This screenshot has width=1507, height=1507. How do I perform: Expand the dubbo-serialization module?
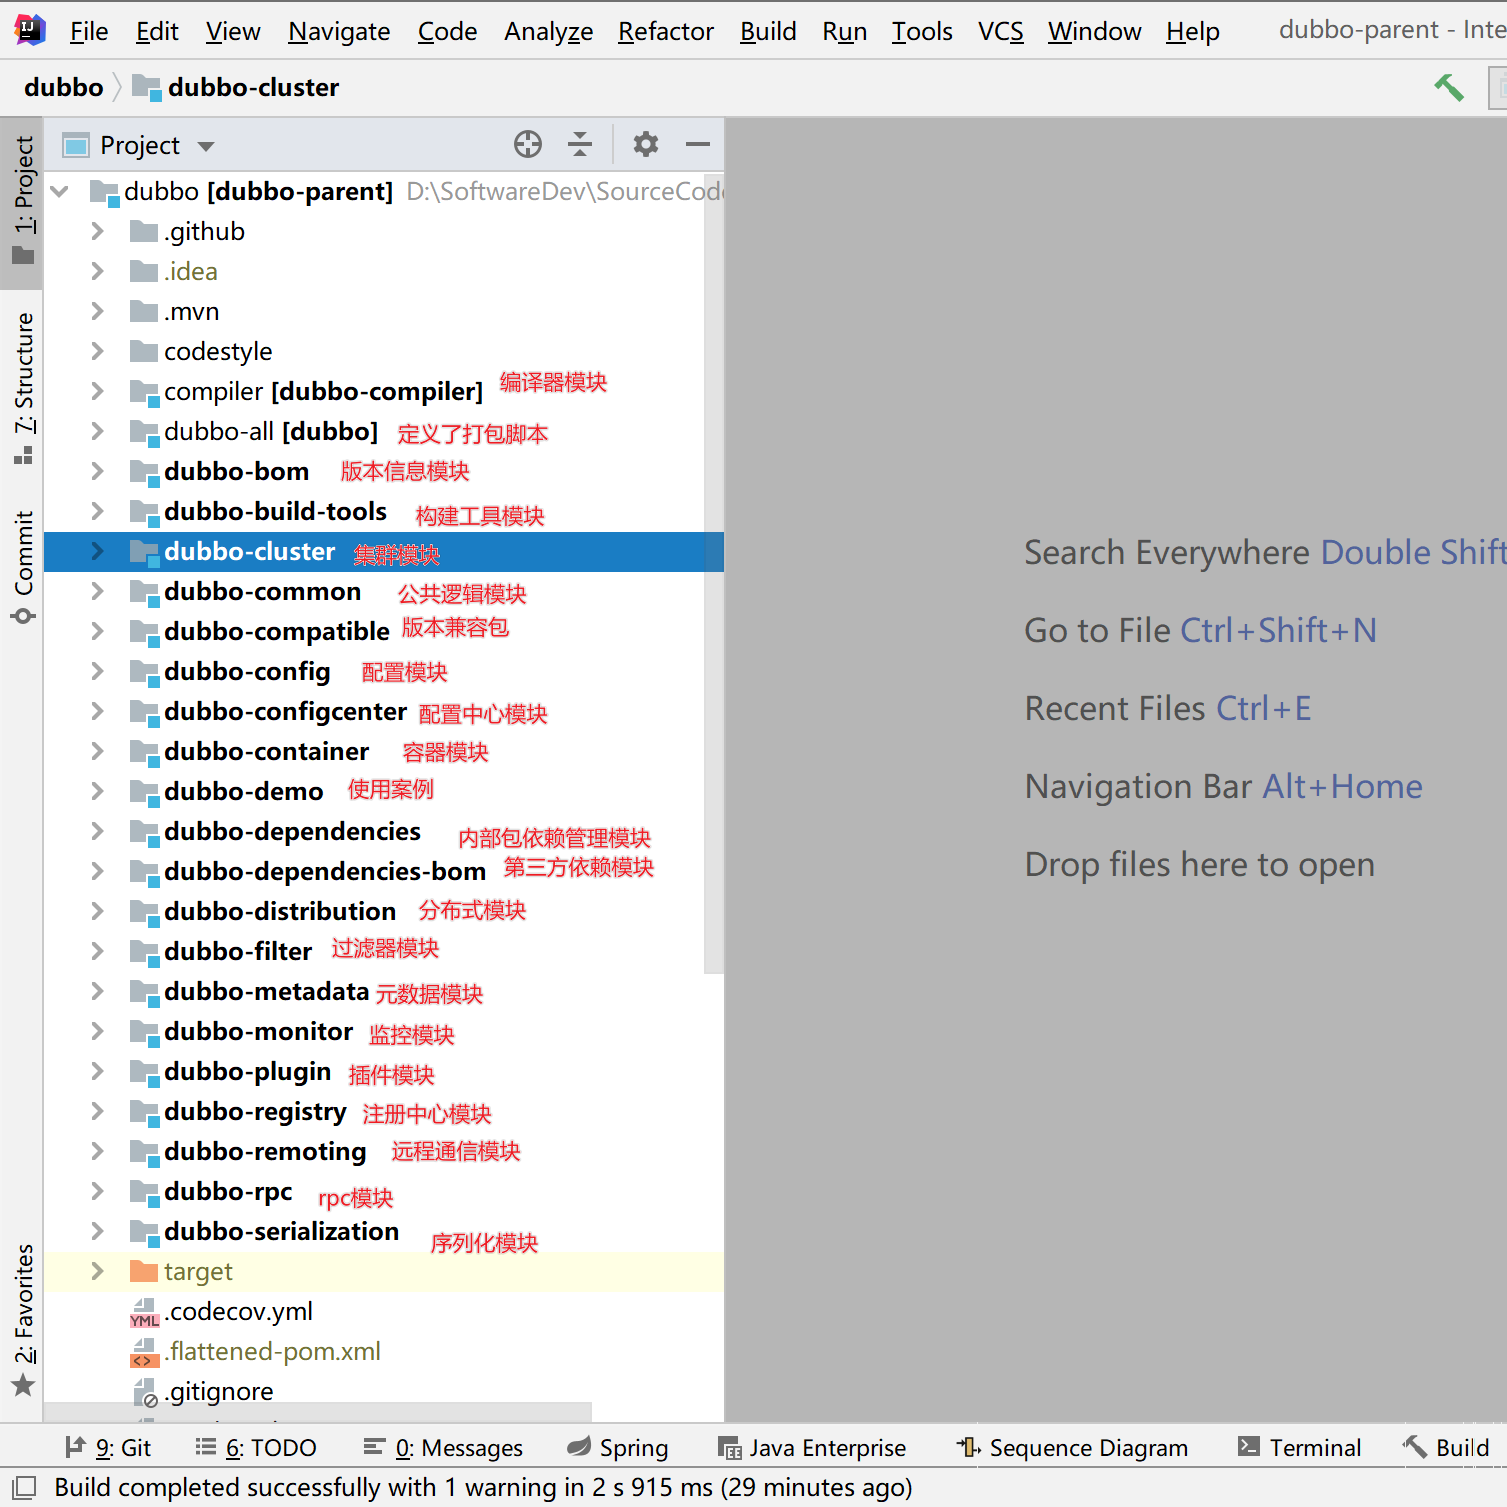coord(97,1231)
